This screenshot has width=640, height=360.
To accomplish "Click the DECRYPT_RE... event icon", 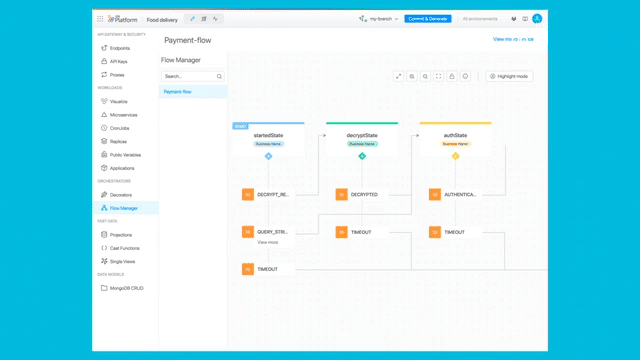I will [248, 194].
